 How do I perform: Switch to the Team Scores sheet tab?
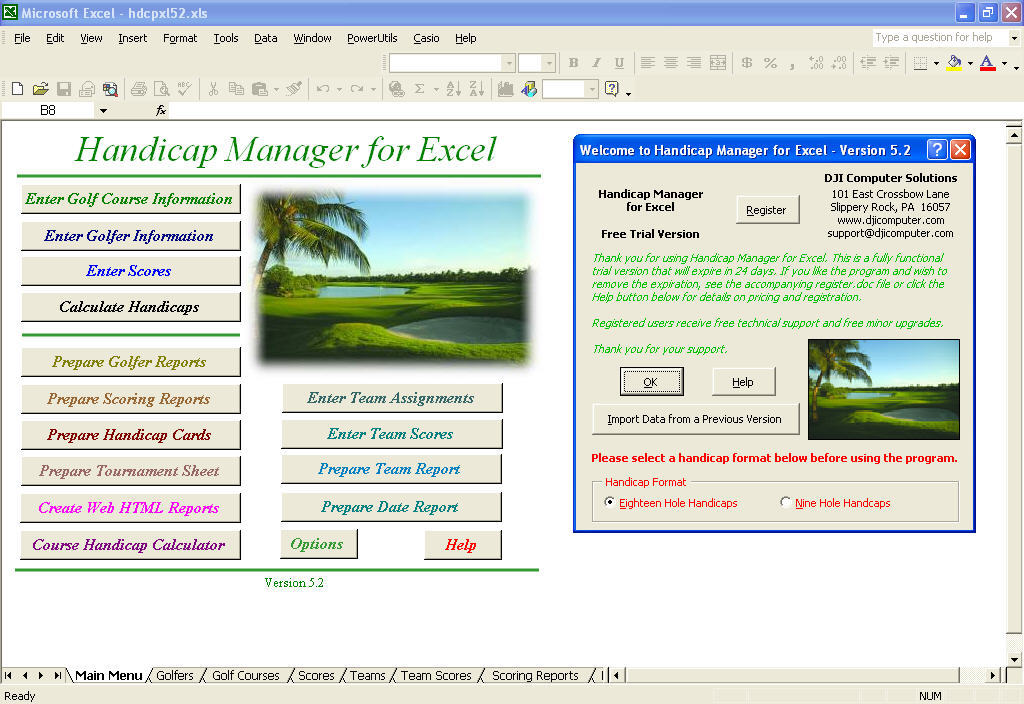(x=436, y=675)
